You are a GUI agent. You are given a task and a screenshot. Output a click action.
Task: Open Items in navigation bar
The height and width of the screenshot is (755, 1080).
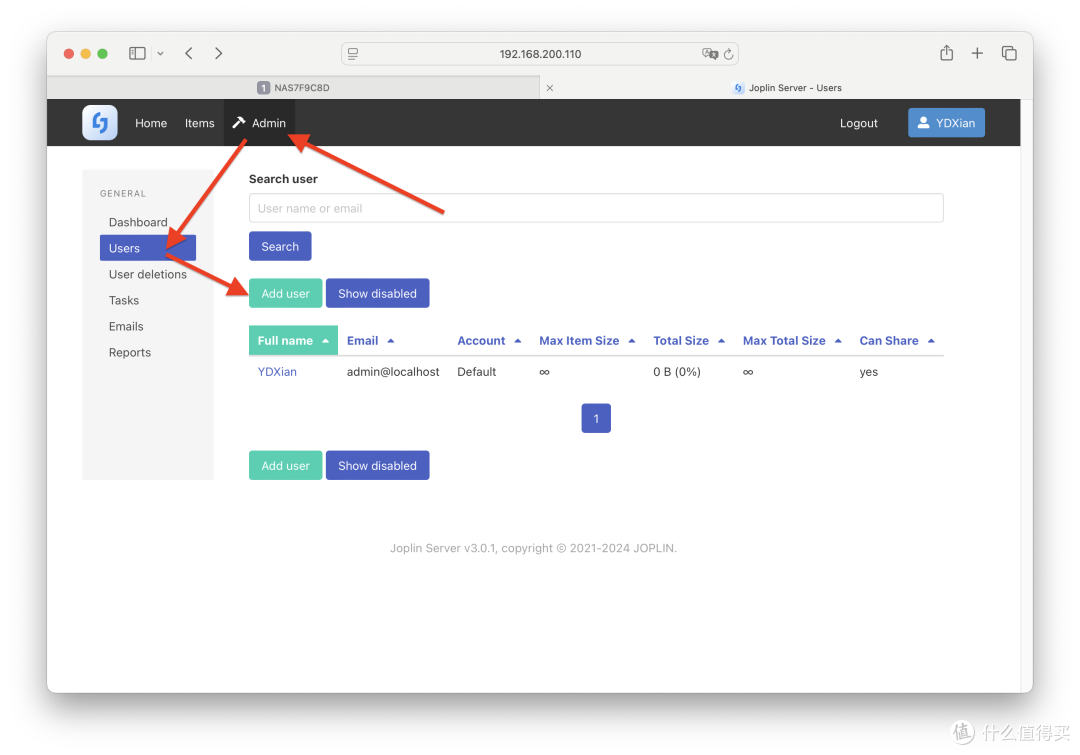[199, 123]
